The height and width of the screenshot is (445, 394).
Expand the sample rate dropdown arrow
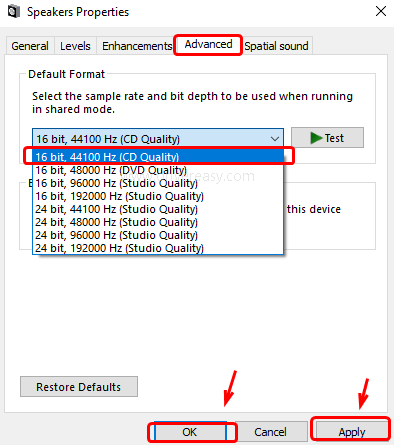coord(275,139)
